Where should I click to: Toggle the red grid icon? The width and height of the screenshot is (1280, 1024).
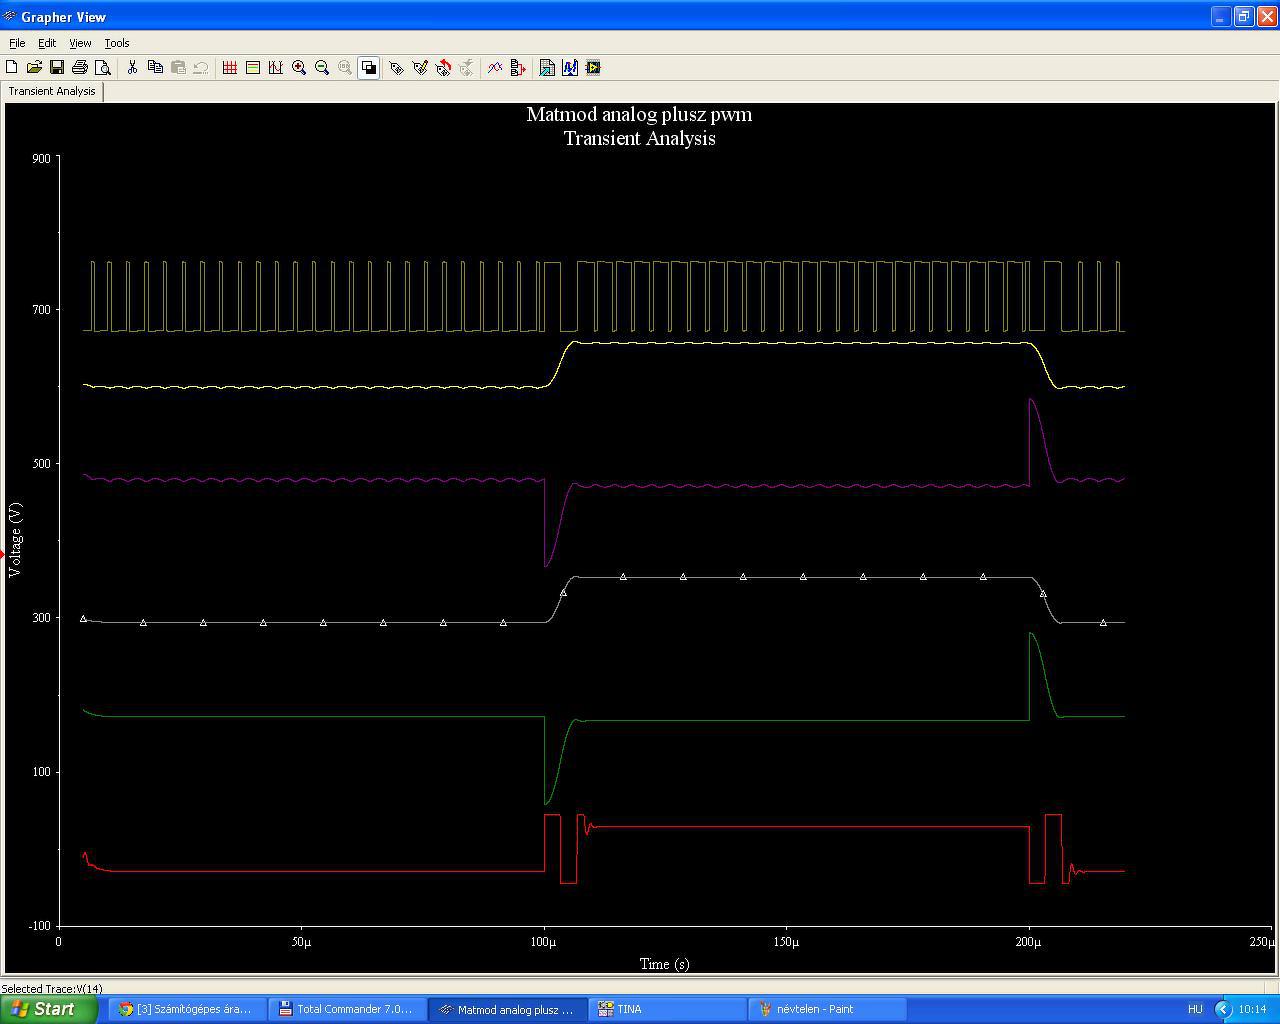pos(230,67)
